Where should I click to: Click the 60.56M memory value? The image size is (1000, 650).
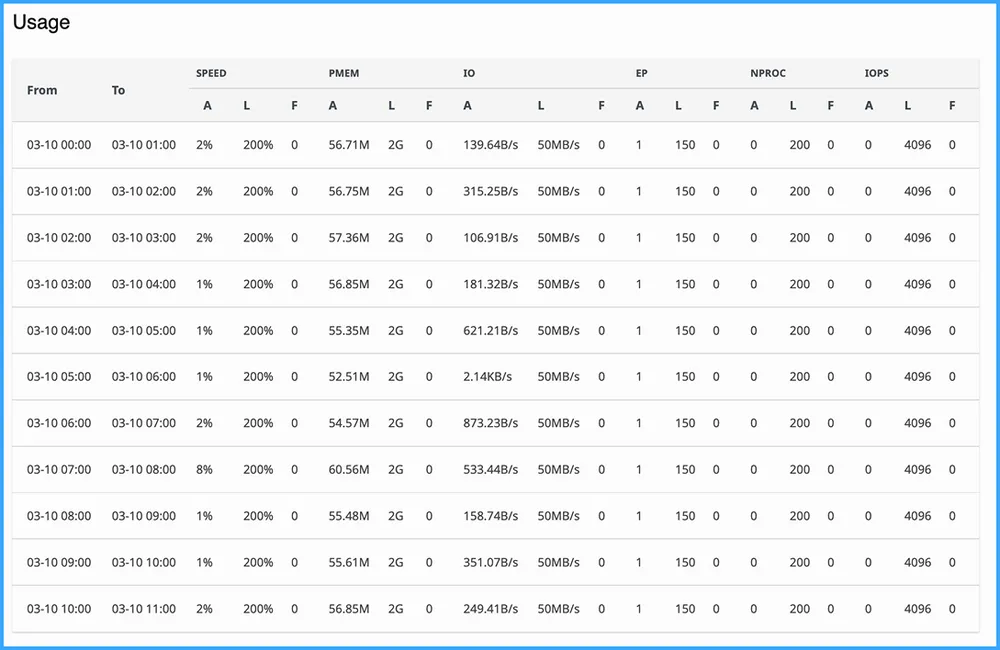[x=349, y=470]
